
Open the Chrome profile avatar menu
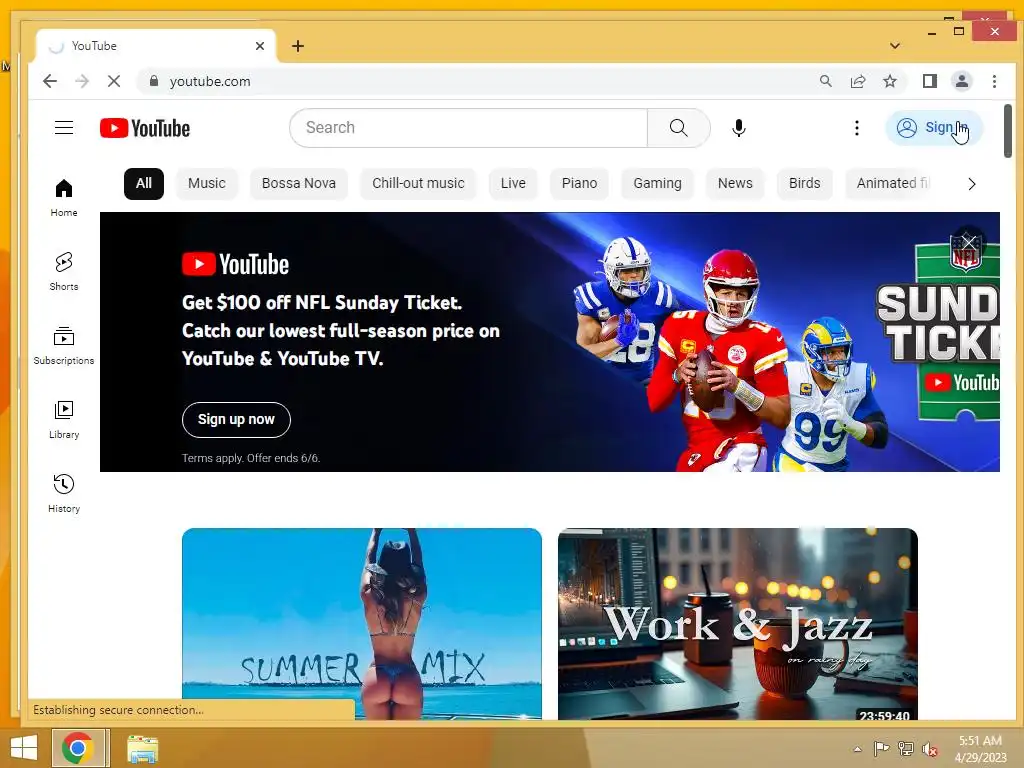pyautogui.click(x=962, y=81)
